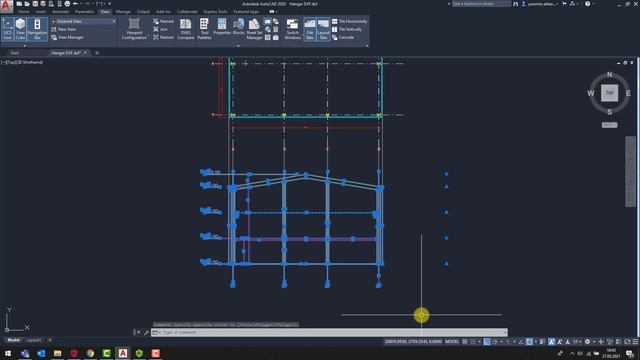Viewport: 640px width, 360px height.
Task: Open Windows Start menu
Action: (8, 353)
